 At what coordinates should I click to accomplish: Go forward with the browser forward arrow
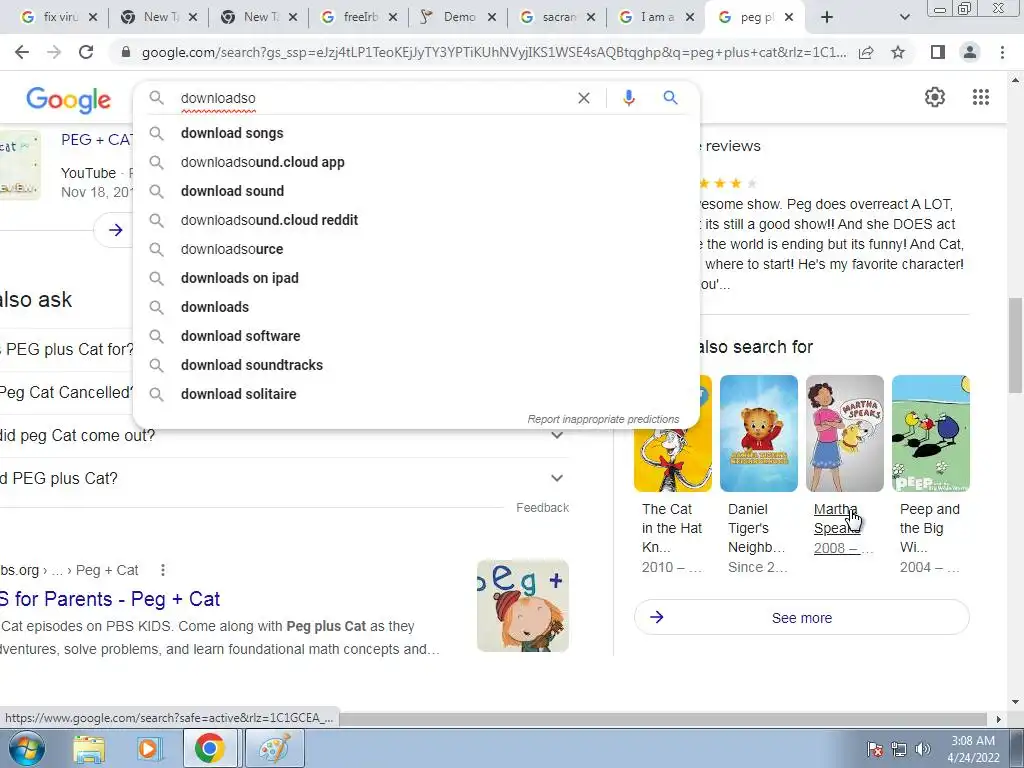click(54, 52)
